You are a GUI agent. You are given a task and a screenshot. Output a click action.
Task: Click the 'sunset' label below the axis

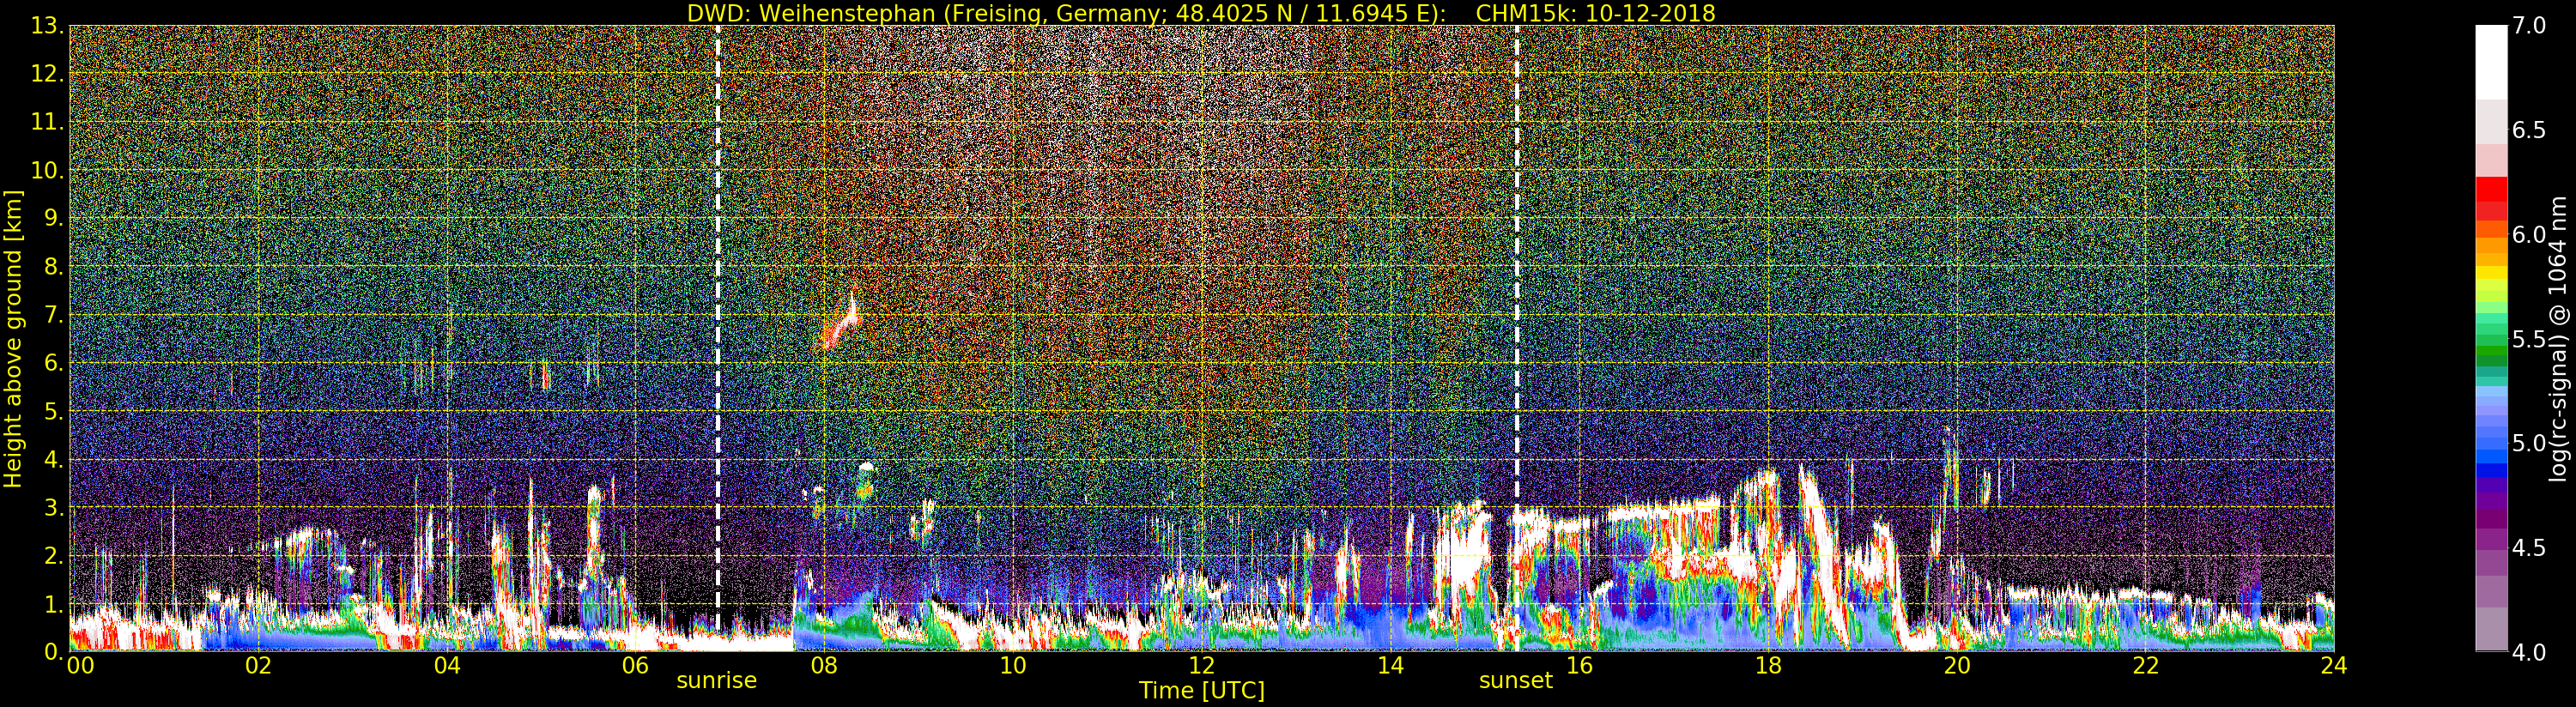click(1516, 681)
